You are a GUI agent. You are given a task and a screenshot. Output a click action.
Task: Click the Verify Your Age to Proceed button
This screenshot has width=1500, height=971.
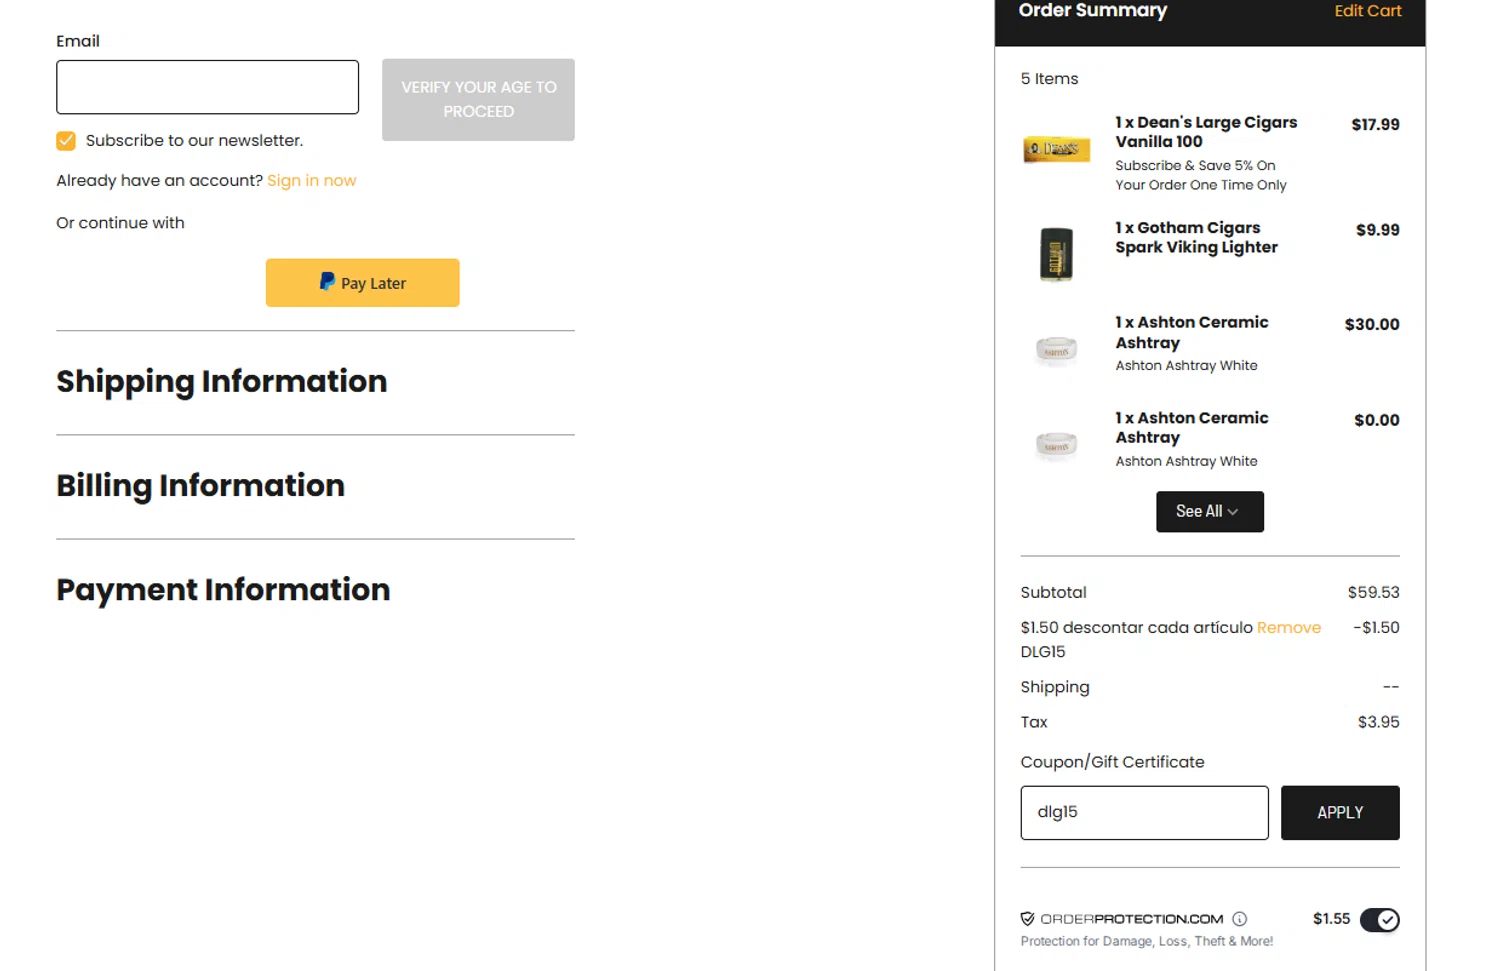[478, 100]
